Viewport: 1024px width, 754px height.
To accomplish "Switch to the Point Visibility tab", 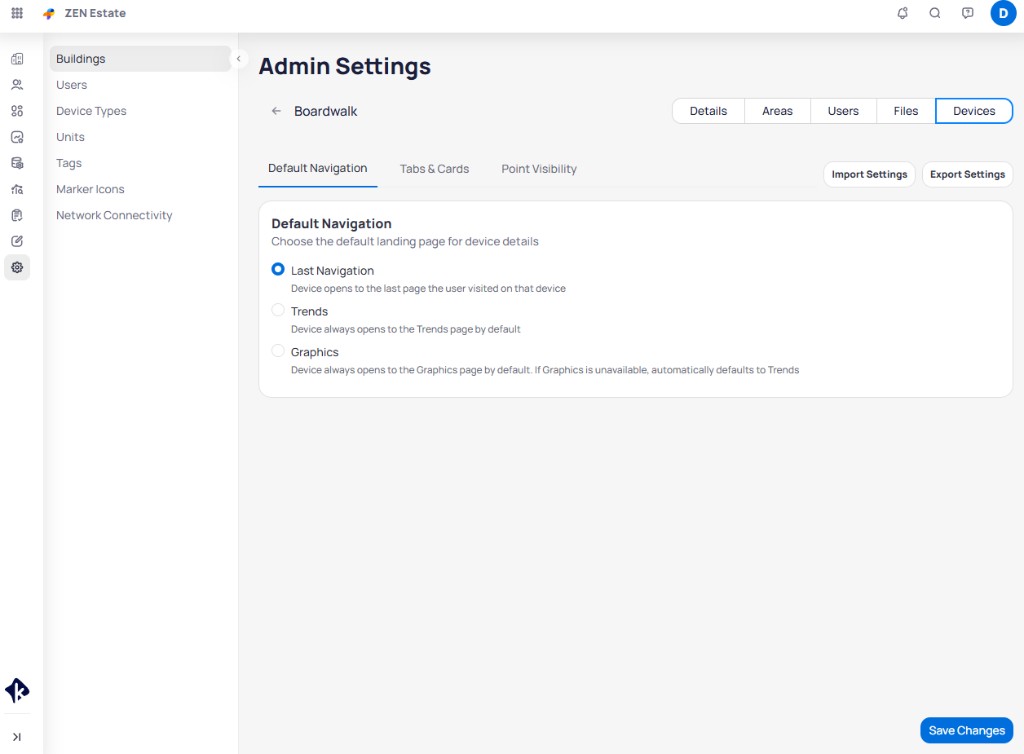I will (539, 169).
